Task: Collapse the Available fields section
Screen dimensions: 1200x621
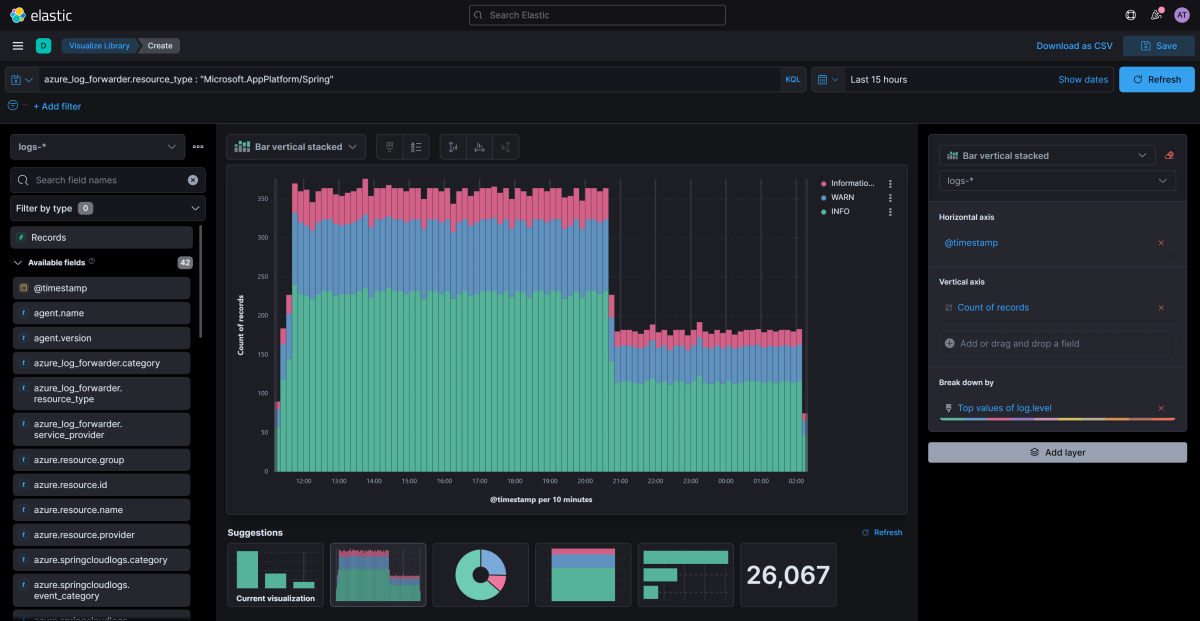Action: point(18,263)
